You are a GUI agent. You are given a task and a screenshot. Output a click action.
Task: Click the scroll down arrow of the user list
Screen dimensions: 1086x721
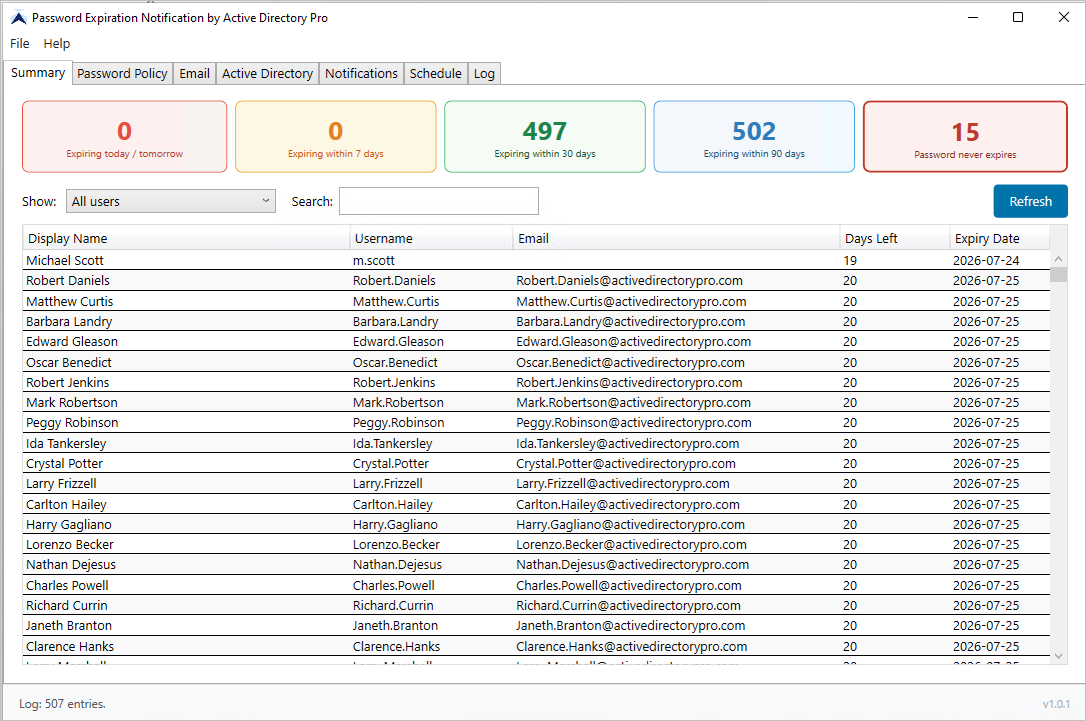pyautogui.click(x=1058, y=655)
